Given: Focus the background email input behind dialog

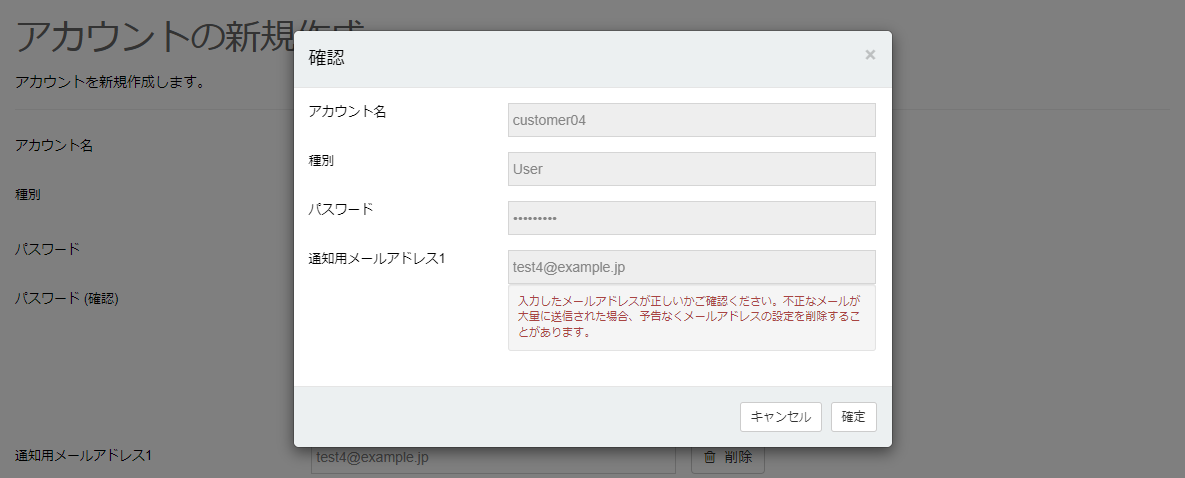Looking at the screenshot, I should pos(493,460).
